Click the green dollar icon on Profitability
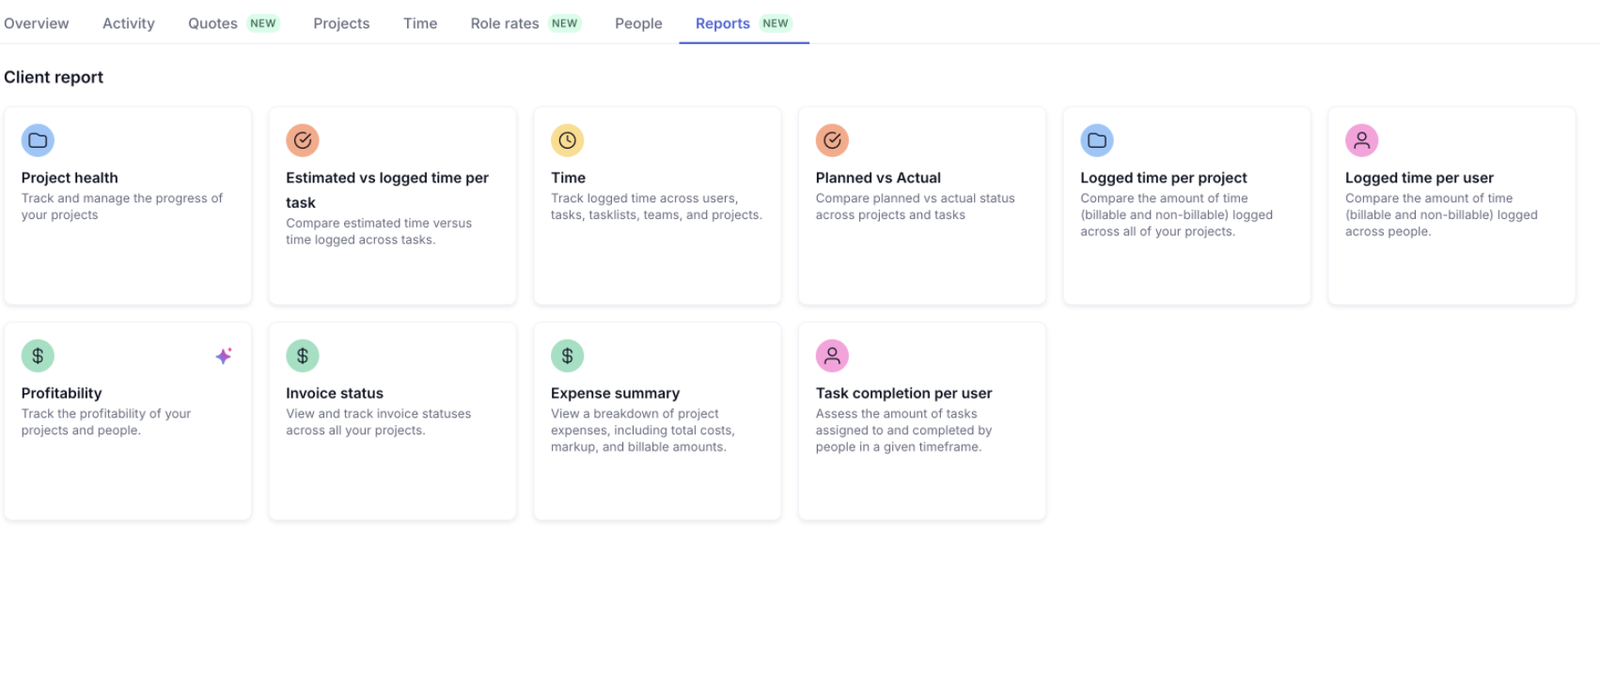This screenshot has width=1600, height=696. (x=38, y=356)
